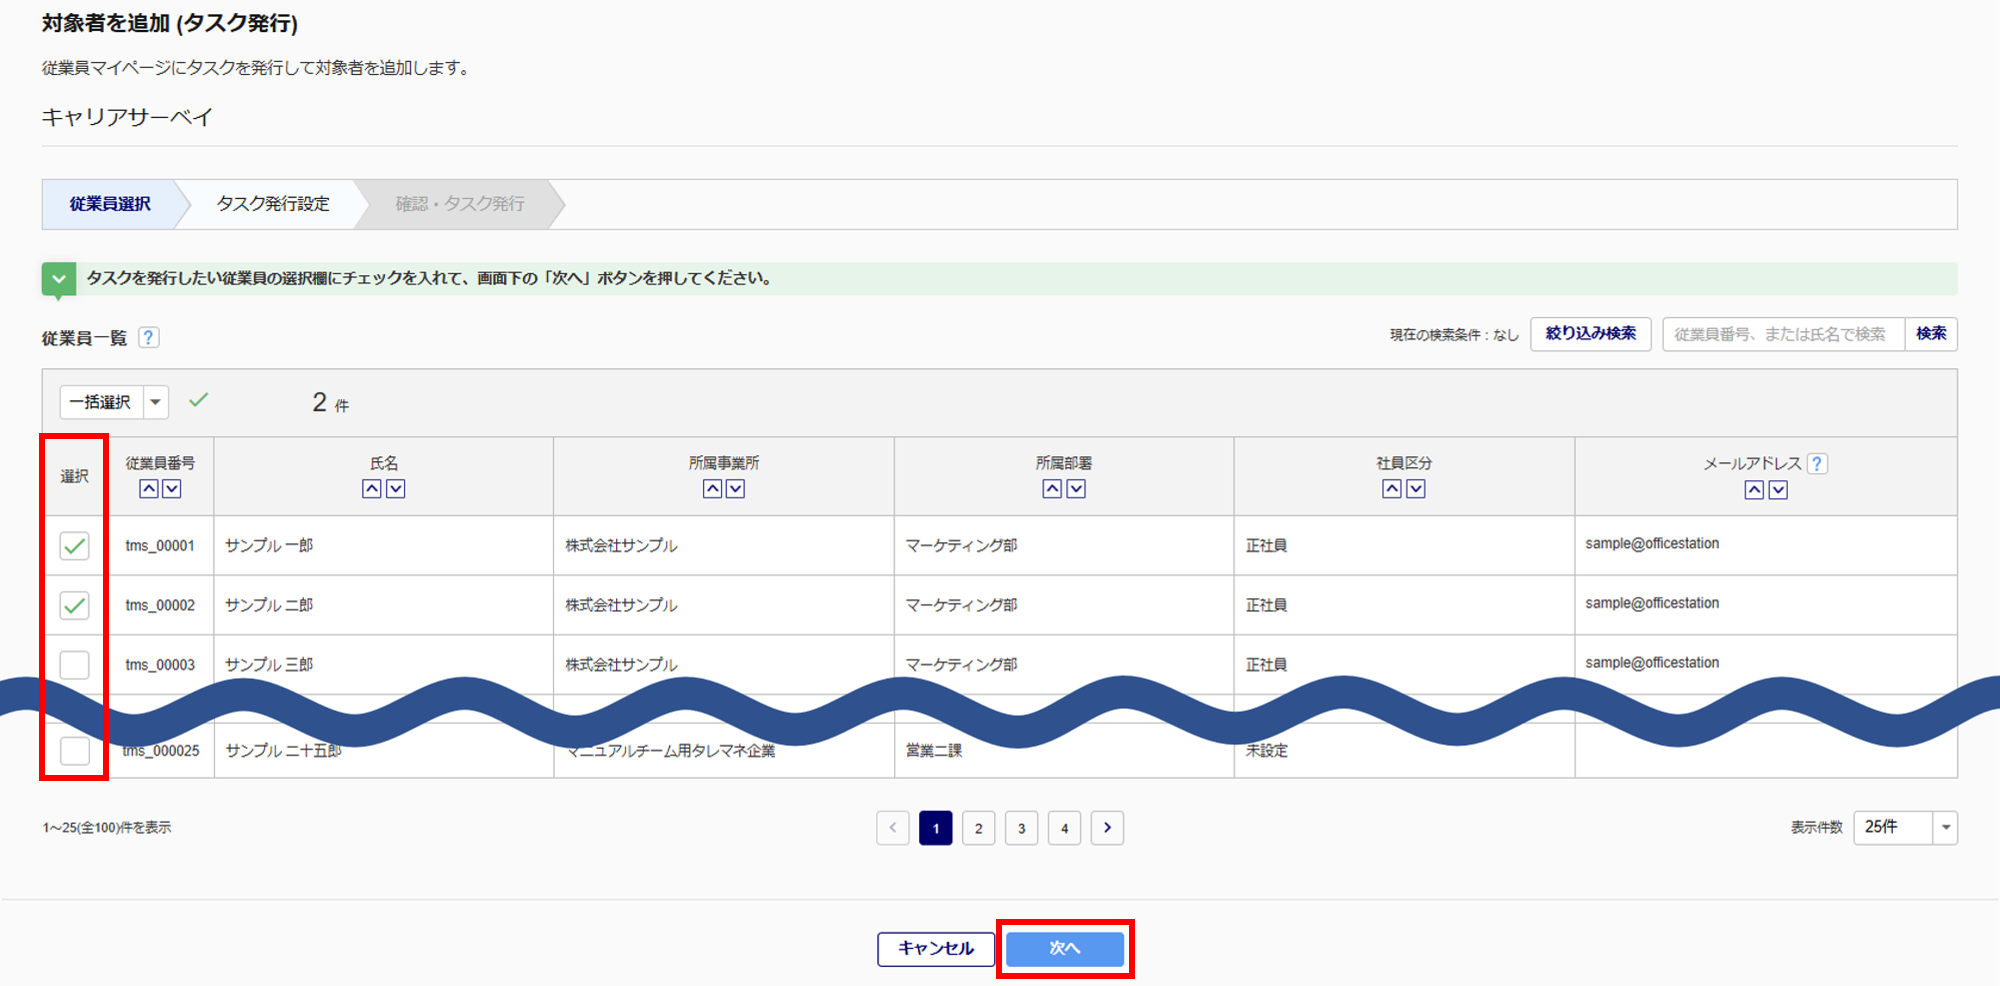Image resolution: width=2000 pixels, height=986 pixels.
Task: Sort 所属部署 column ascending
Action: tap(1052, 489)
